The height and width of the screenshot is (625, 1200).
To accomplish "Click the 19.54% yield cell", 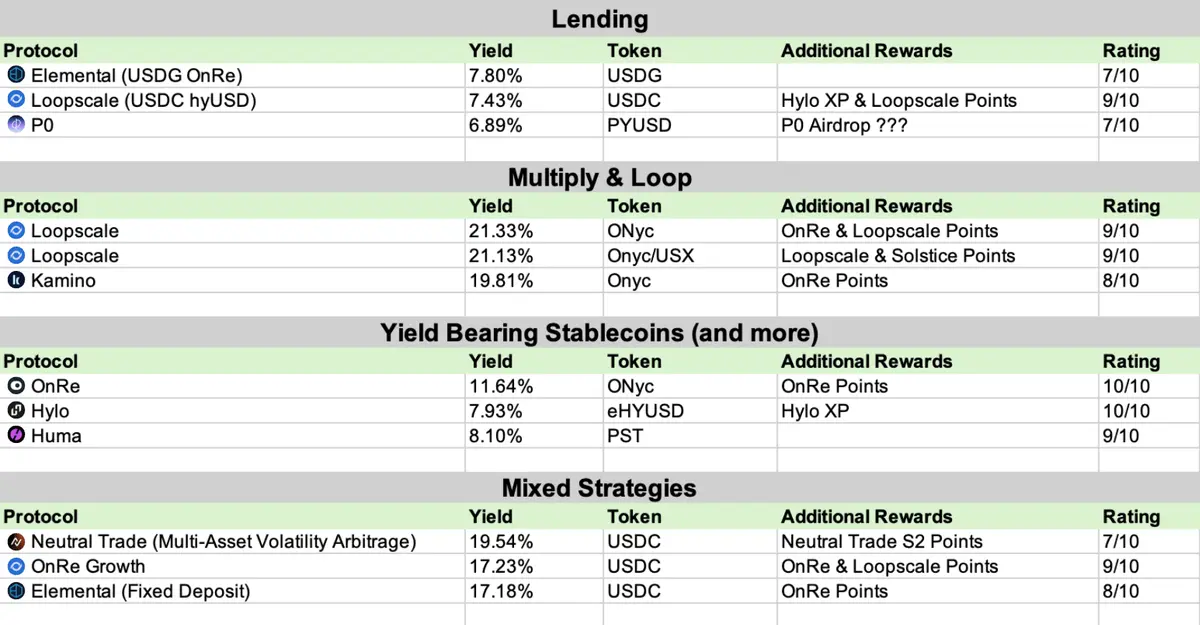I will tap(534, 542).
